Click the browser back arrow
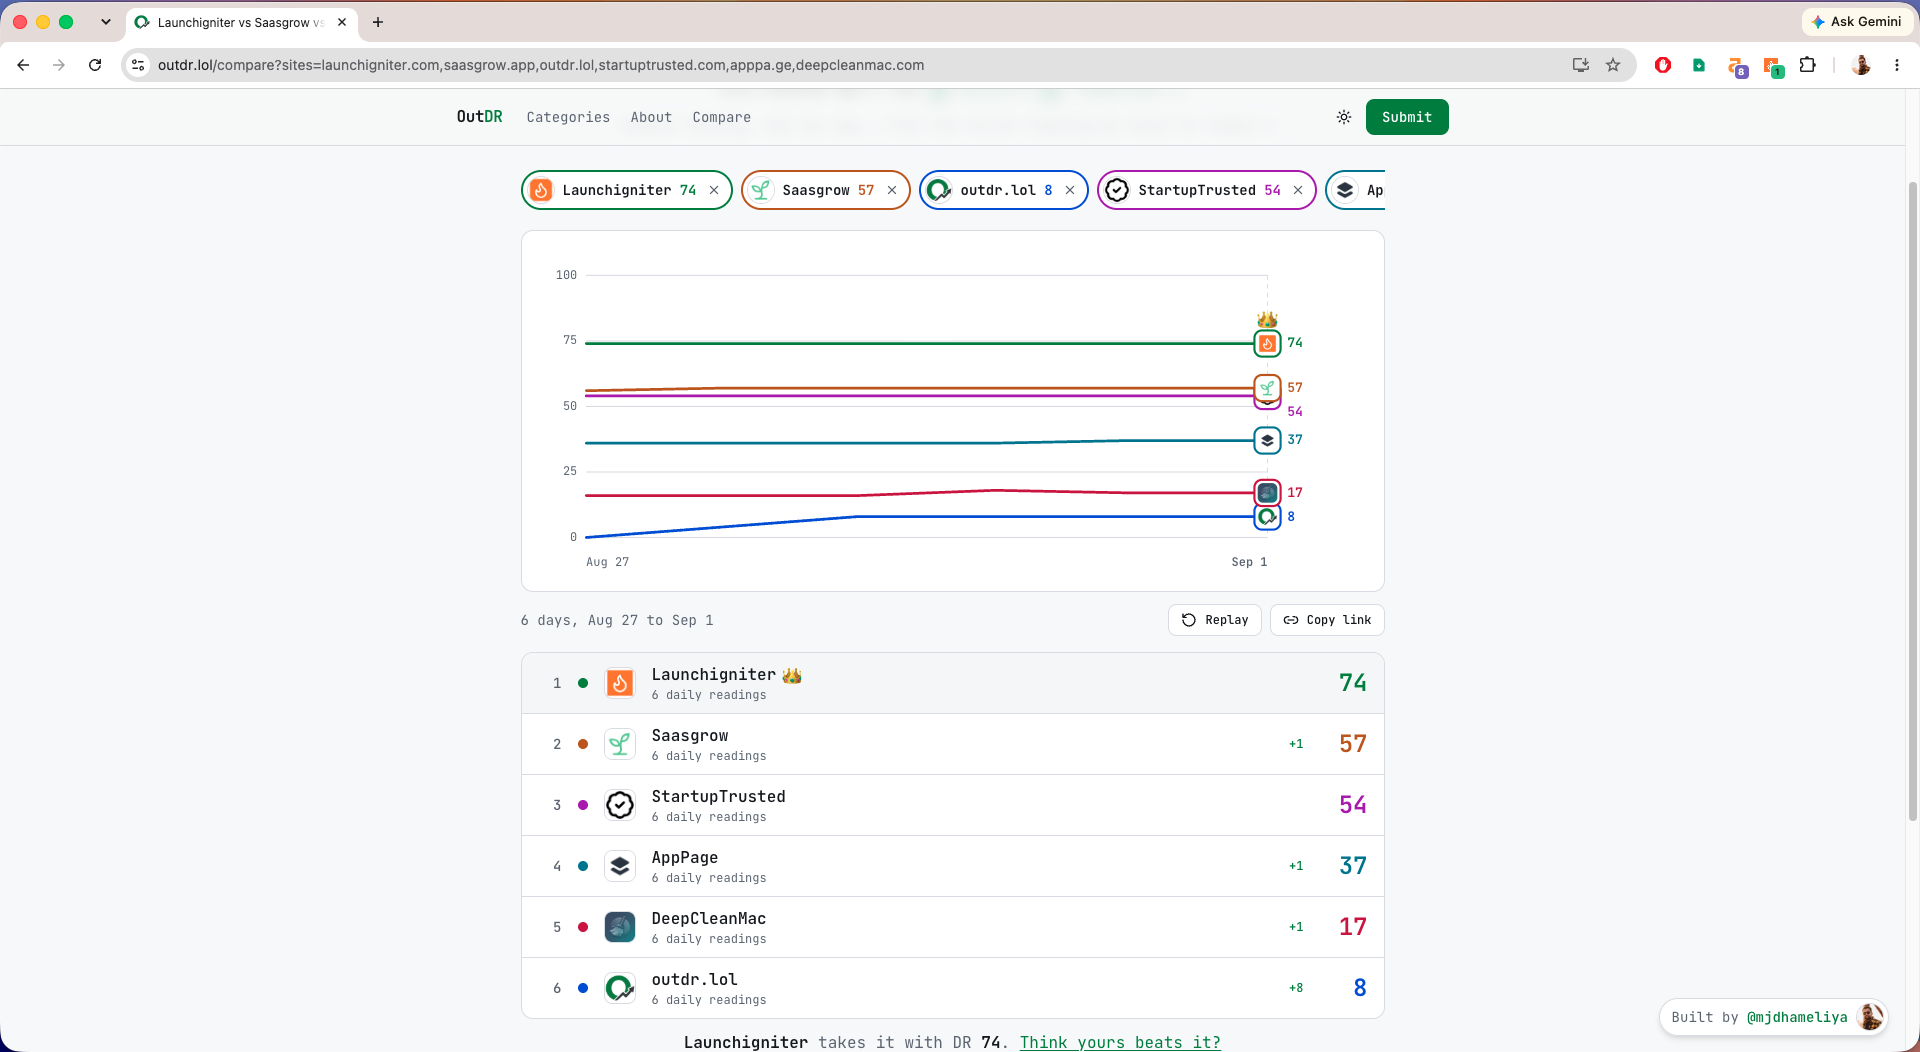 click(x=23, y=65)
